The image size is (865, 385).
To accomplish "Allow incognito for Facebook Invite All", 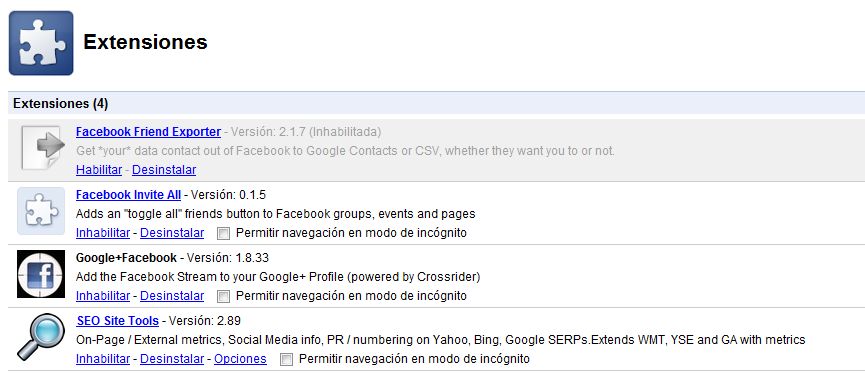I will click(223, 234).
